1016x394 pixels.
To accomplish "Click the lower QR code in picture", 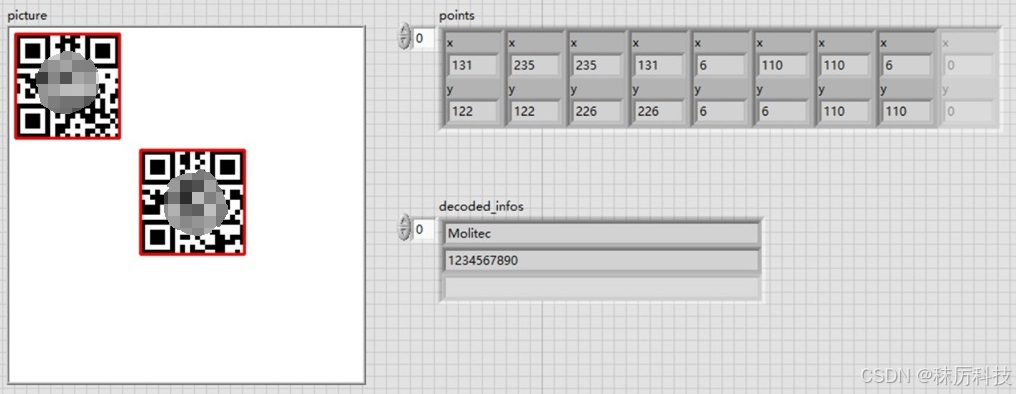I will (x=192, y=202).
